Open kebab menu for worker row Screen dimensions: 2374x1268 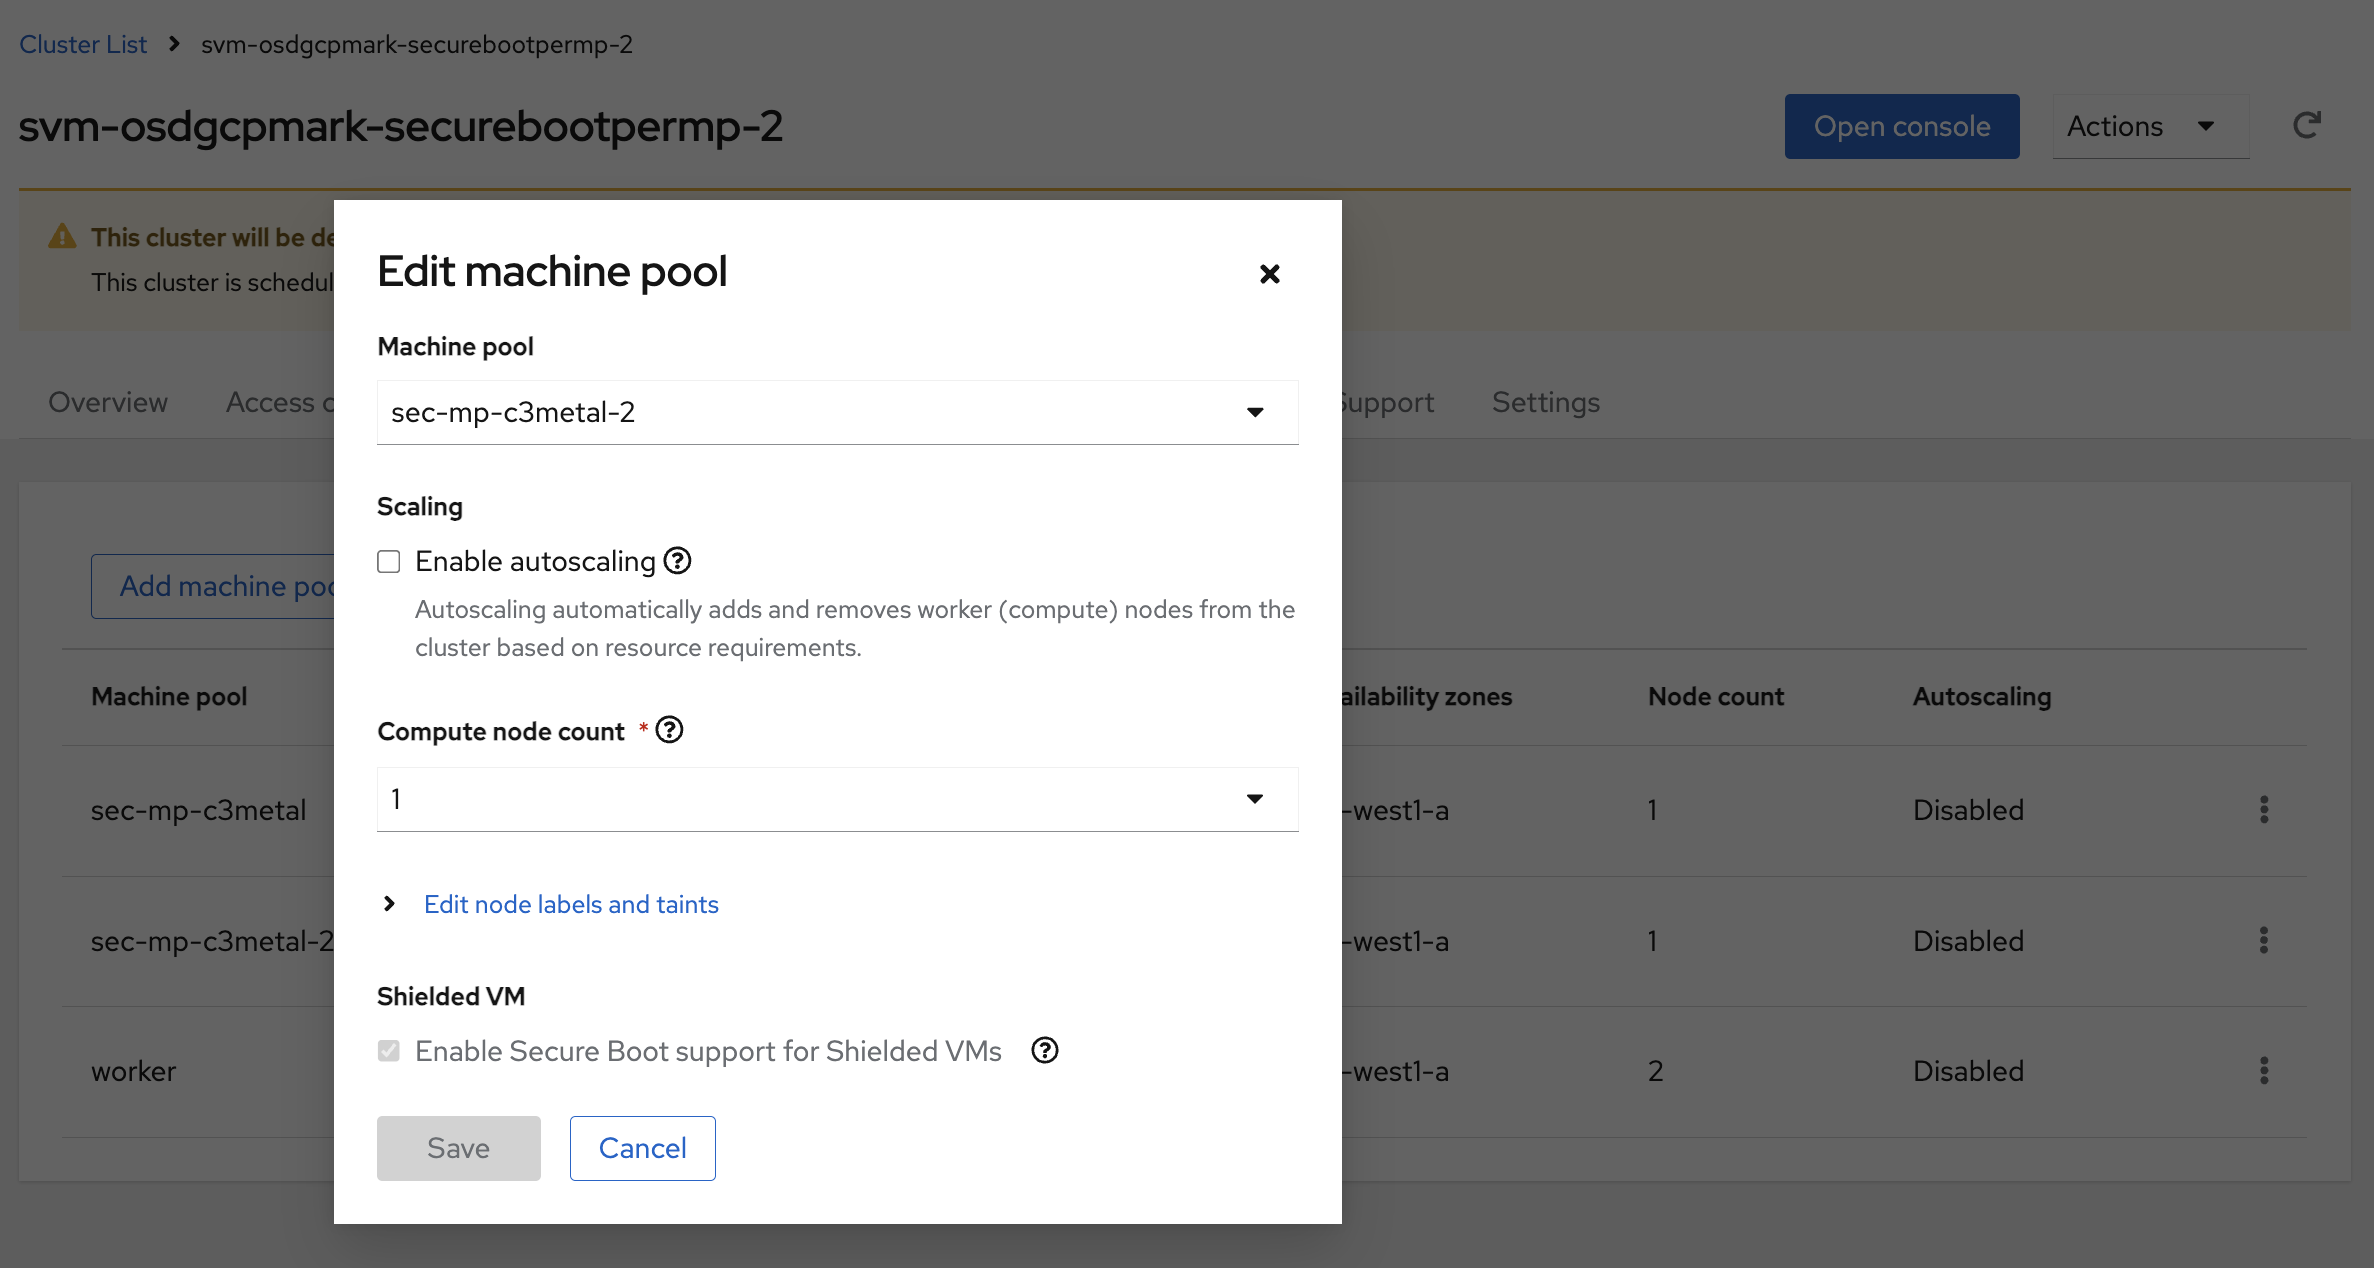pos(2264,1070)
